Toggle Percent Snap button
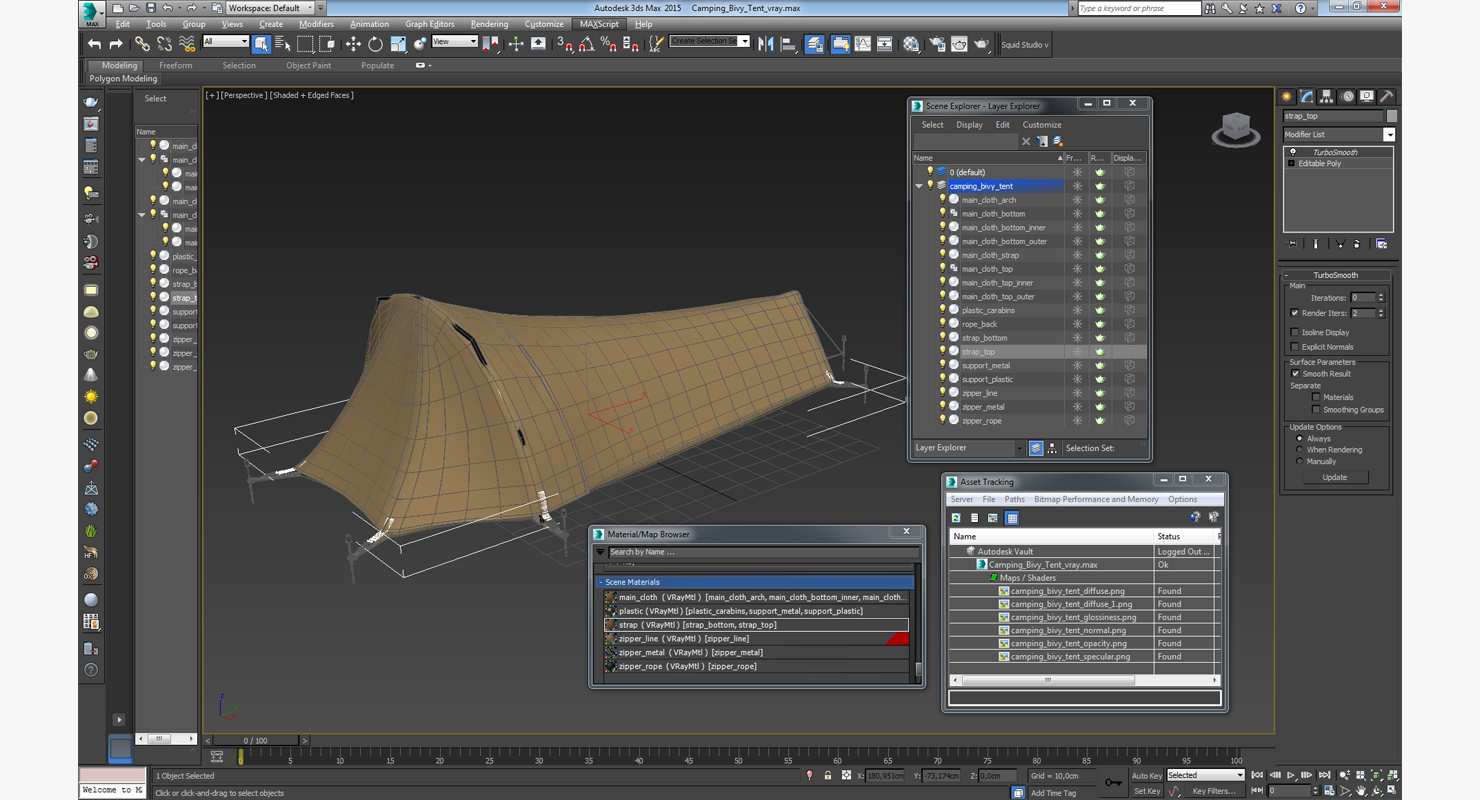 click(x=609, y=44)
